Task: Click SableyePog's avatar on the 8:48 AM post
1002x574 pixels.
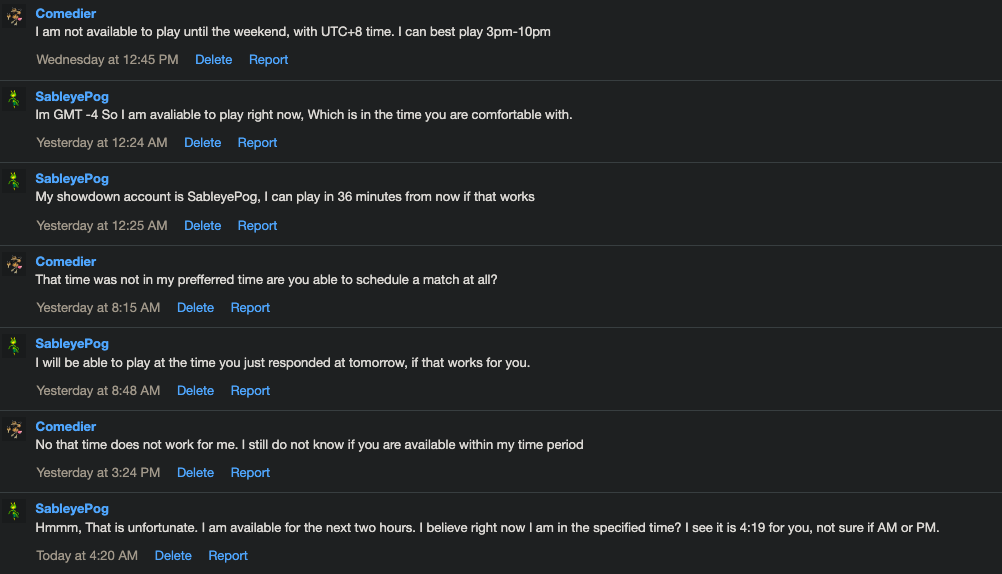Action: click(15, 347)
